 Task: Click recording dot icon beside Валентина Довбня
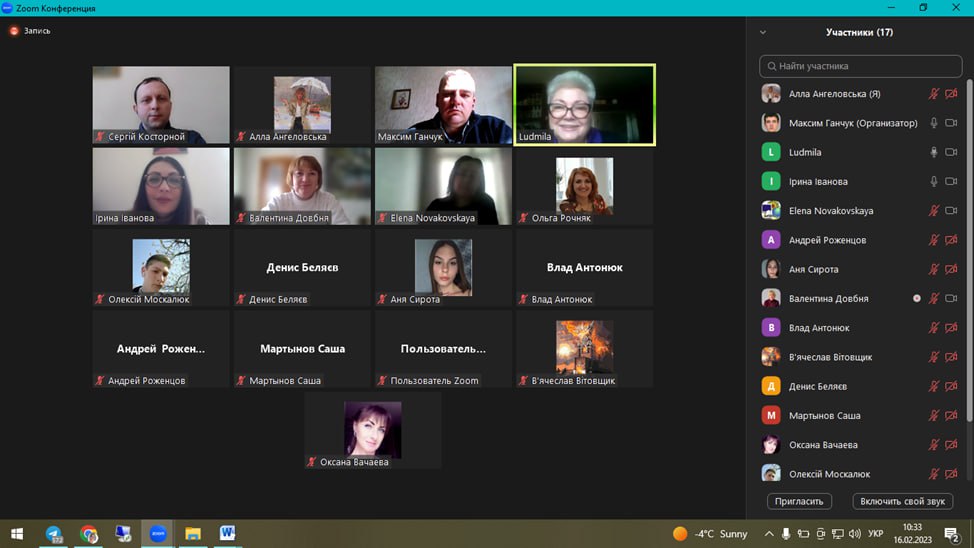[x=917, y=298]
